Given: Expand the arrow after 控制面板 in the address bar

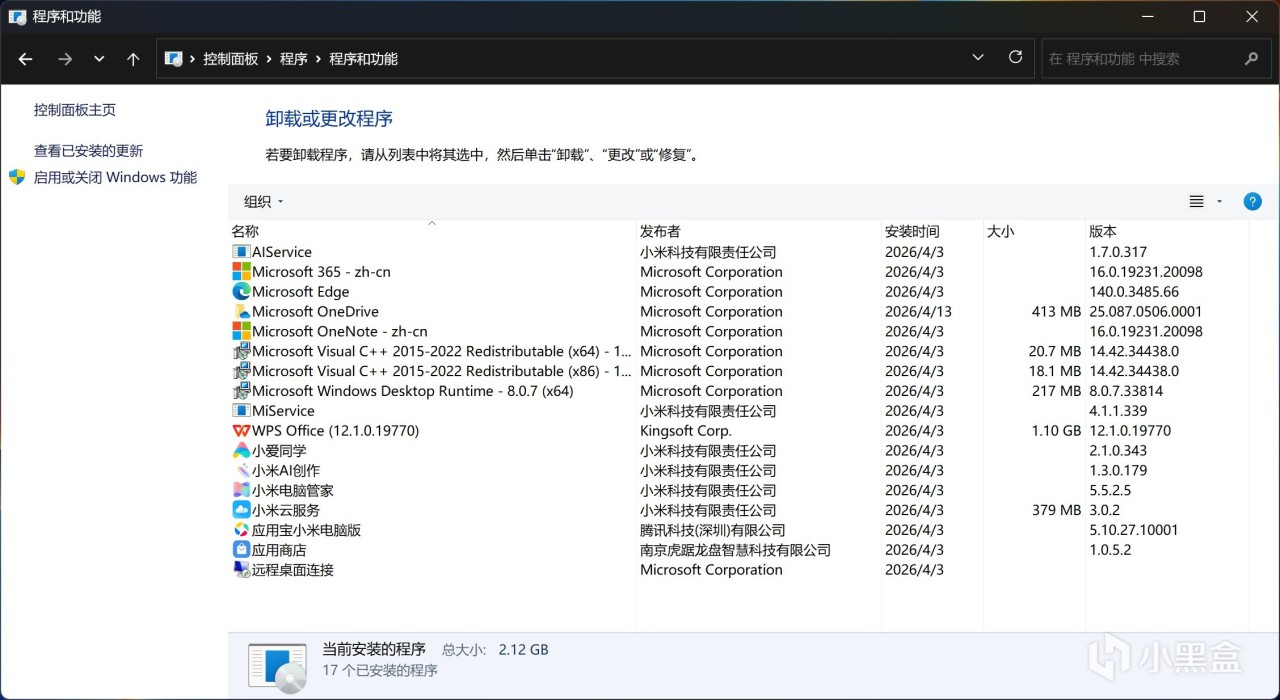Looking at the screenshot, I should [268, 59].
